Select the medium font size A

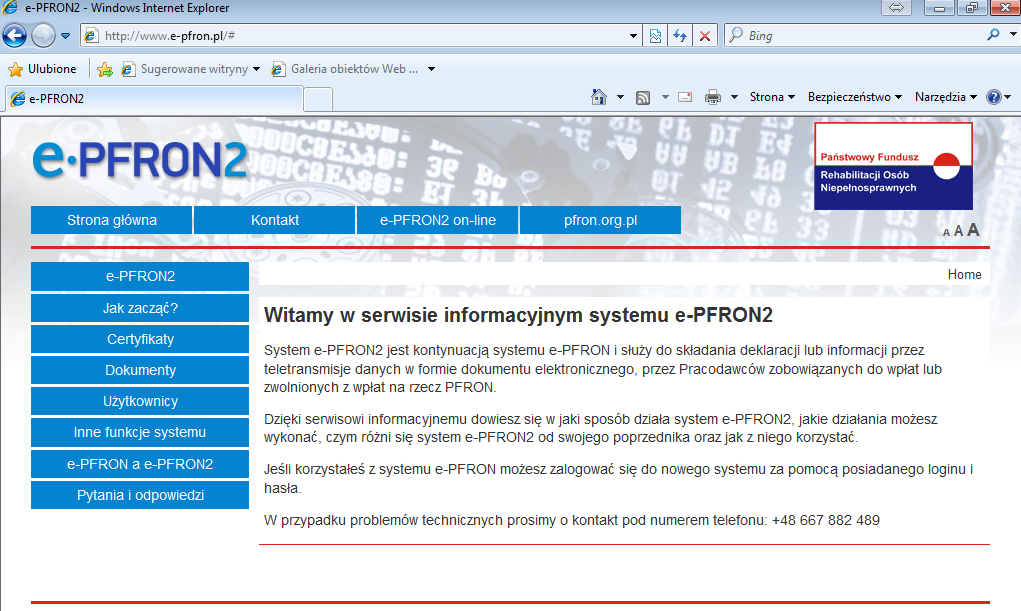(x=958, y=231)
